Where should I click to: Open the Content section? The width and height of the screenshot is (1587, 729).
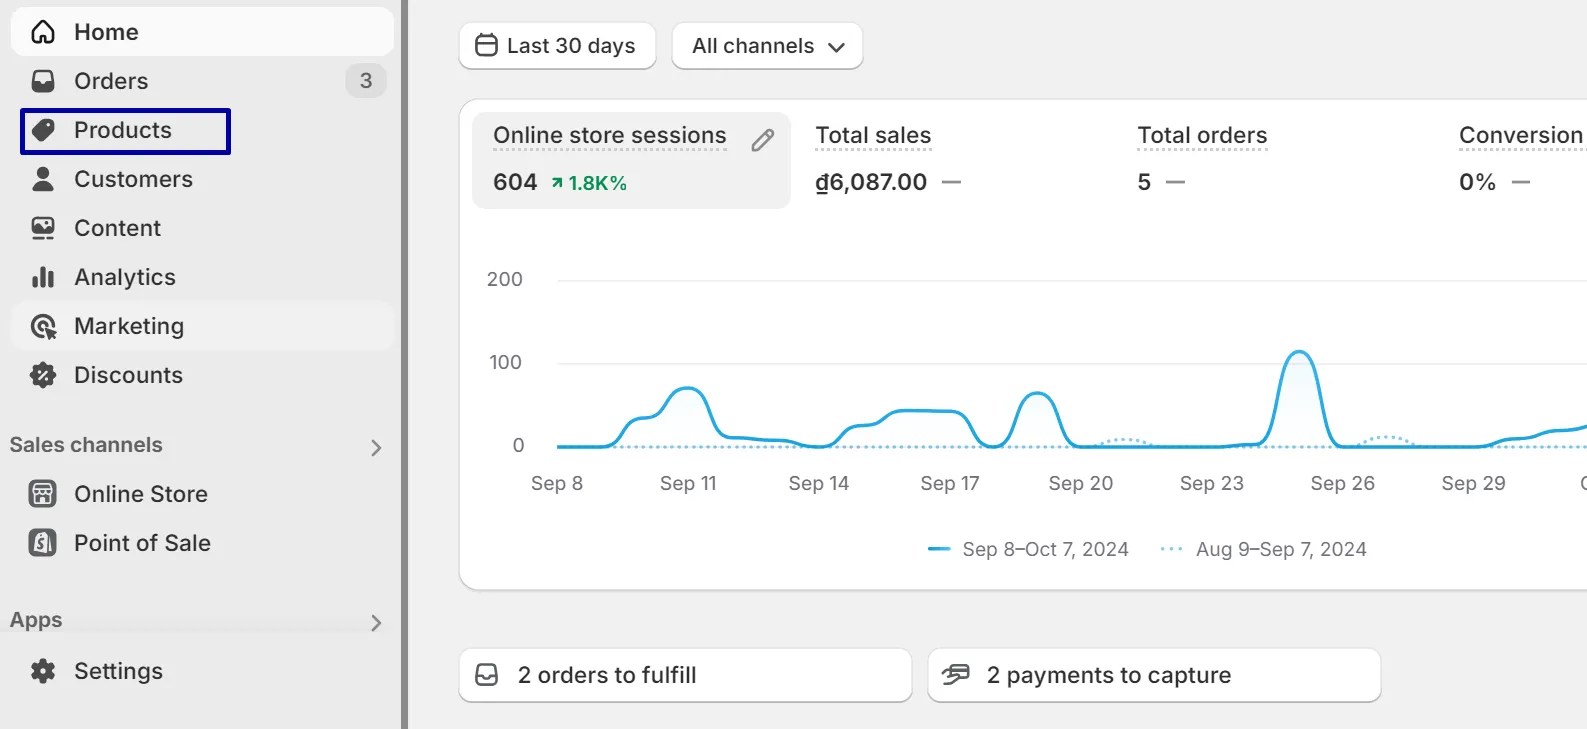[x=202, y=228]
